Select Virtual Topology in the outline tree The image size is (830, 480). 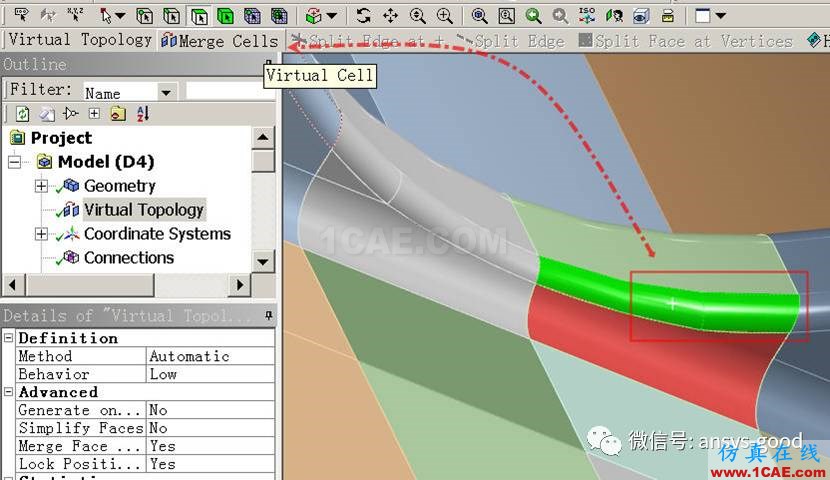(143, 210)
